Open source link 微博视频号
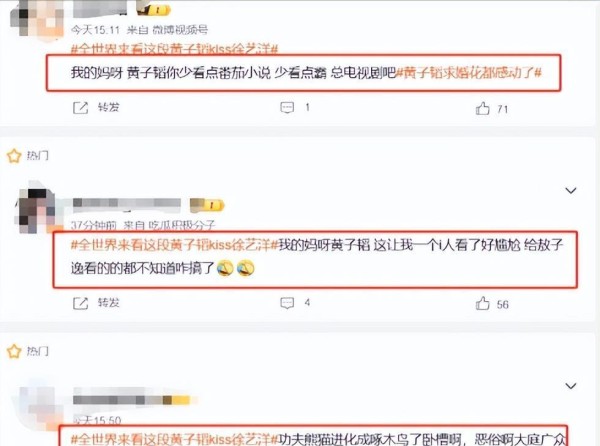 [x=180, y=29]
